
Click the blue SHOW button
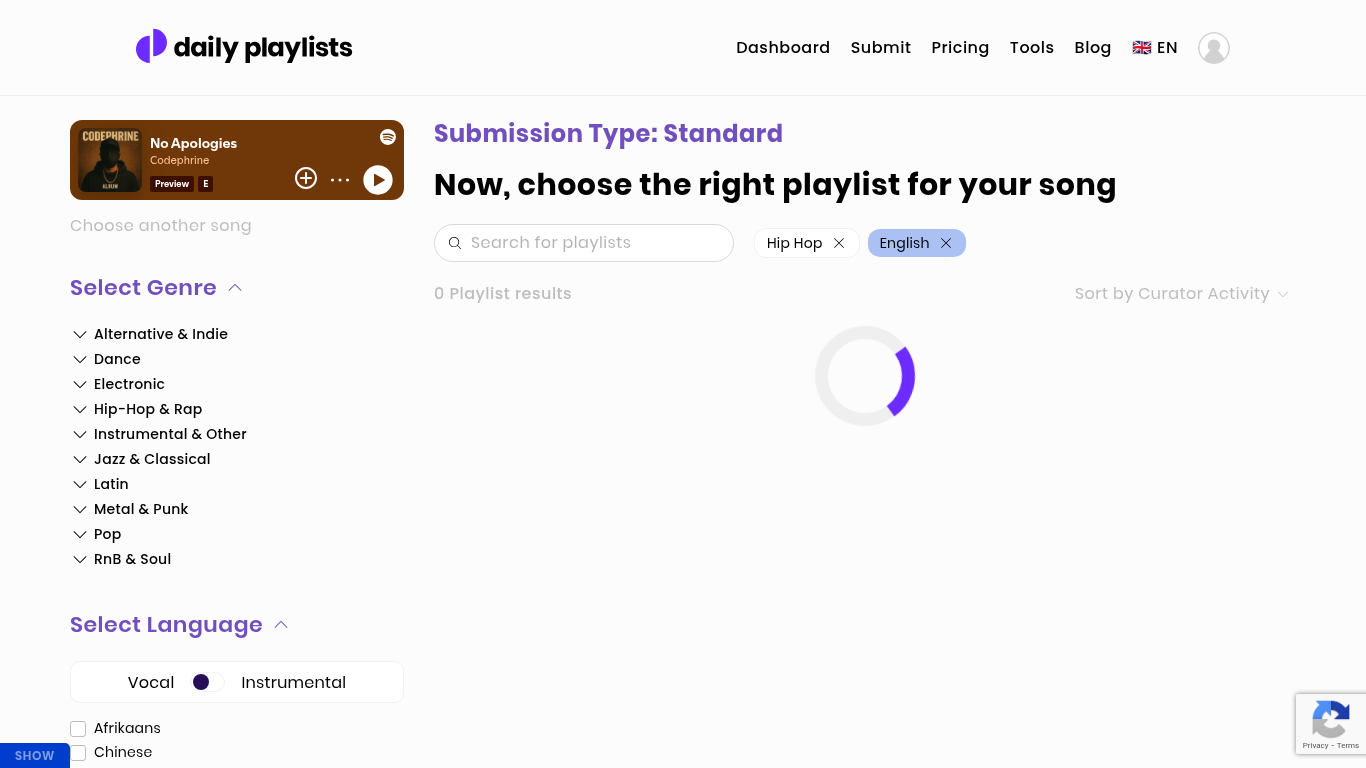point(35,756)
